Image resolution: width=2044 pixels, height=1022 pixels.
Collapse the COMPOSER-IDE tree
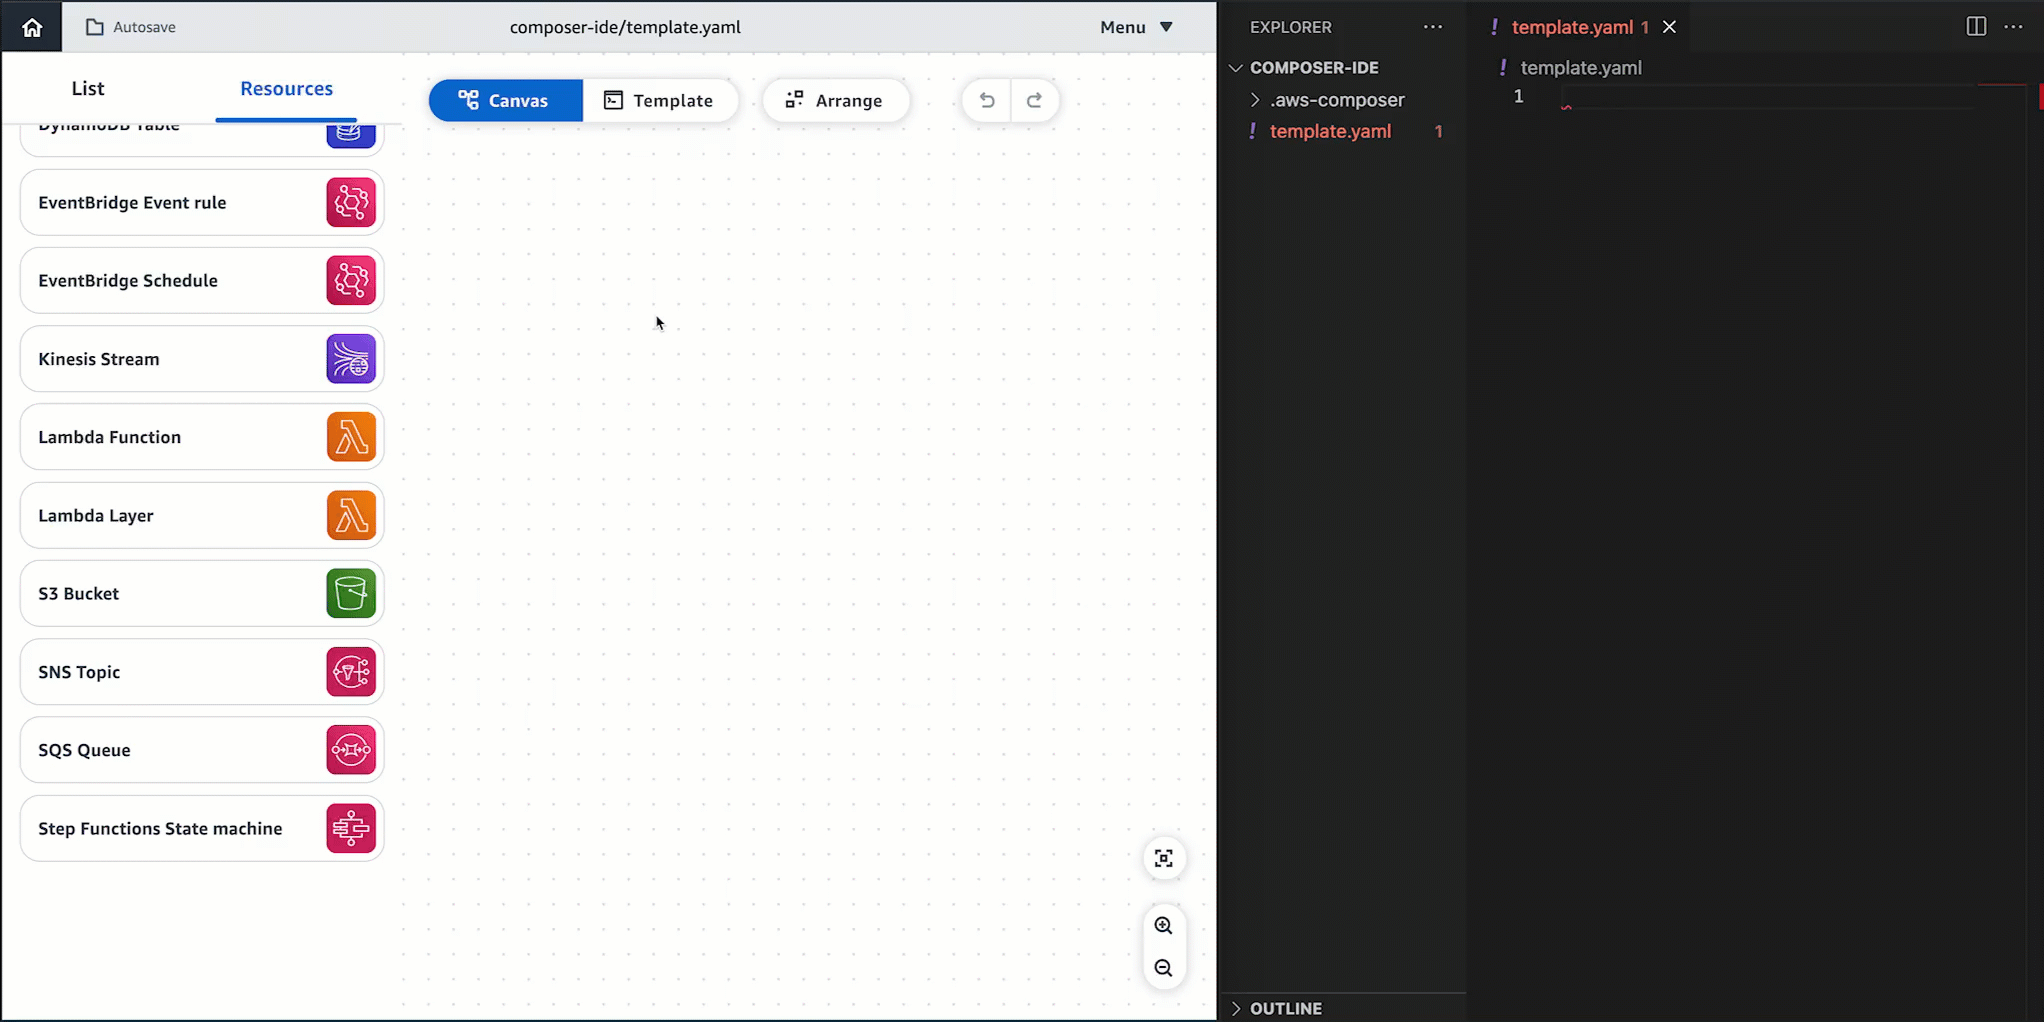click(1236, 67)
